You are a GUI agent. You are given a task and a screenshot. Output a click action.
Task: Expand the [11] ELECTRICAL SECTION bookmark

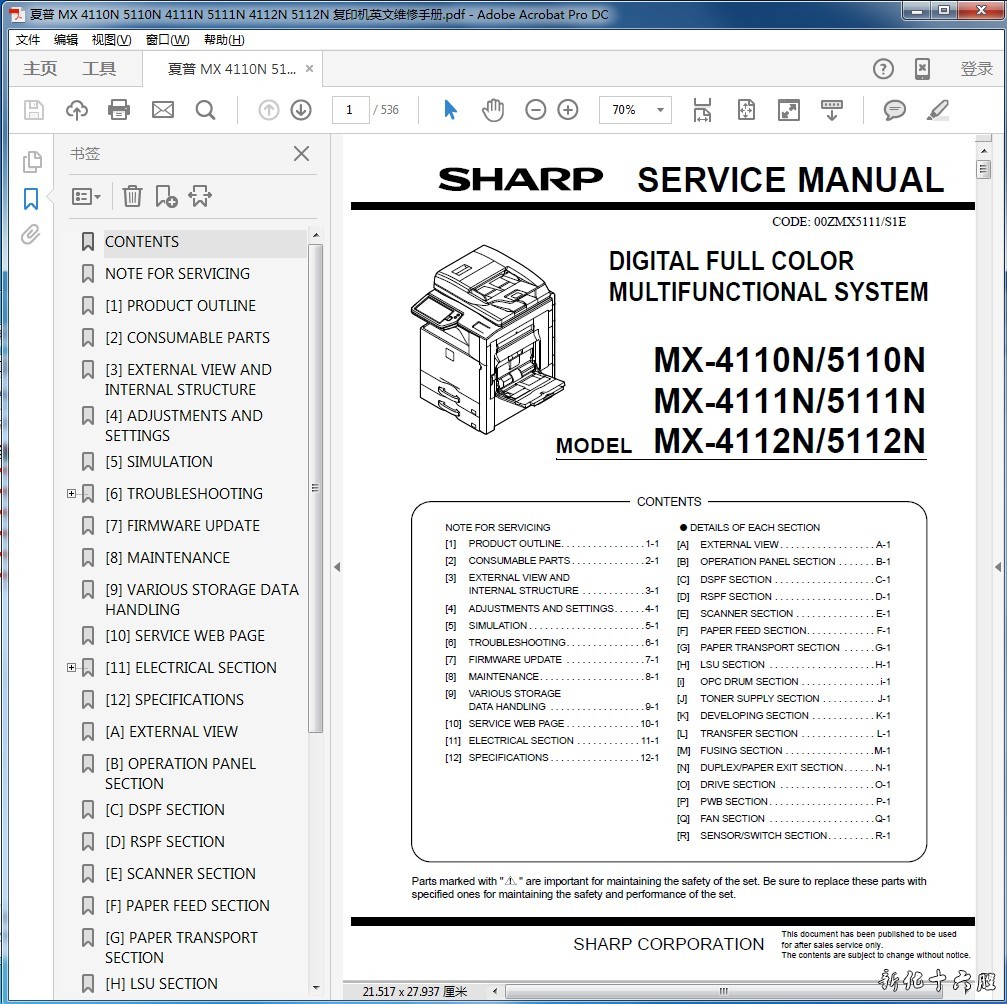[x=71, y=668]
